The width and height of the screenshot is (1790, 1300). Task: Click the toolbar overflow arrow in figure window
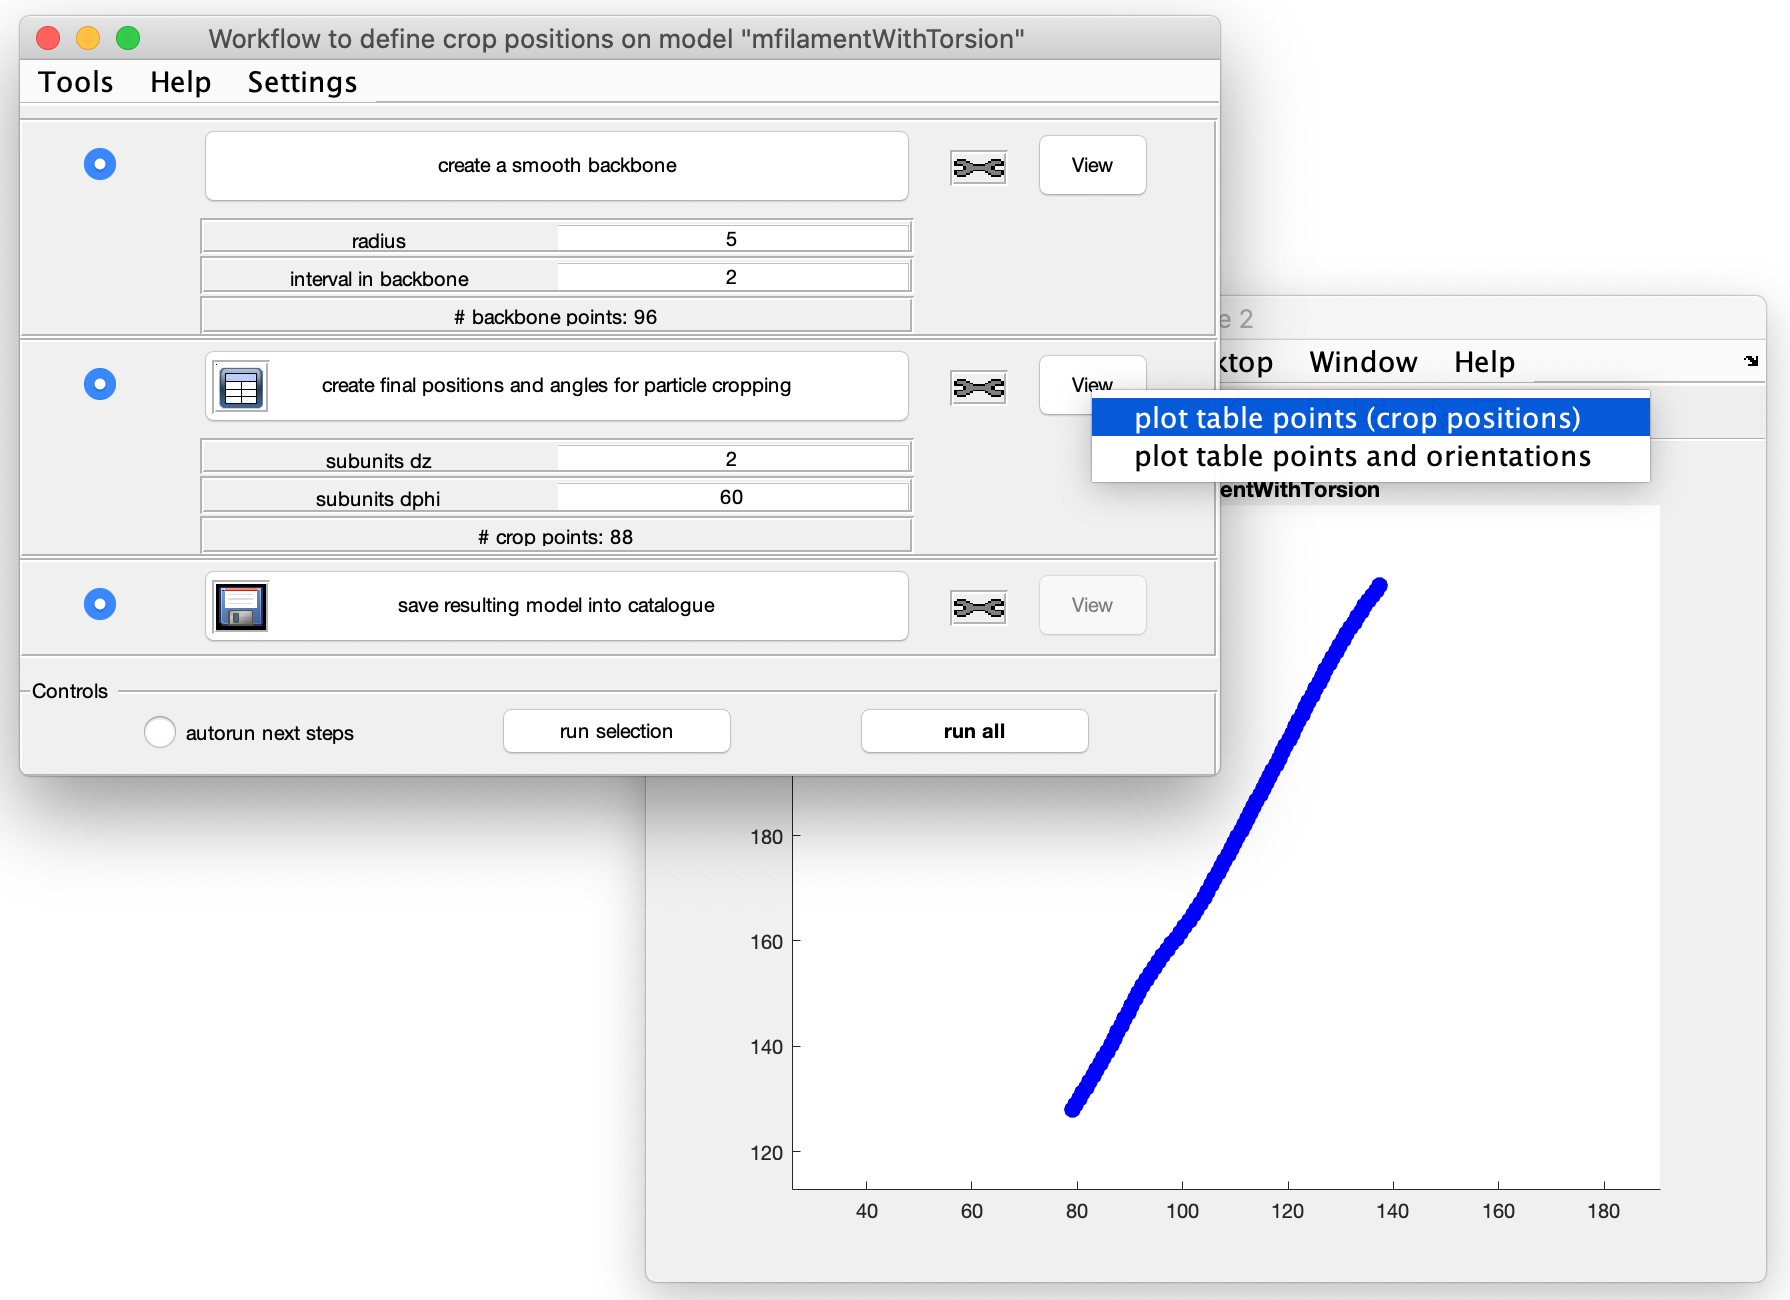1751,361
